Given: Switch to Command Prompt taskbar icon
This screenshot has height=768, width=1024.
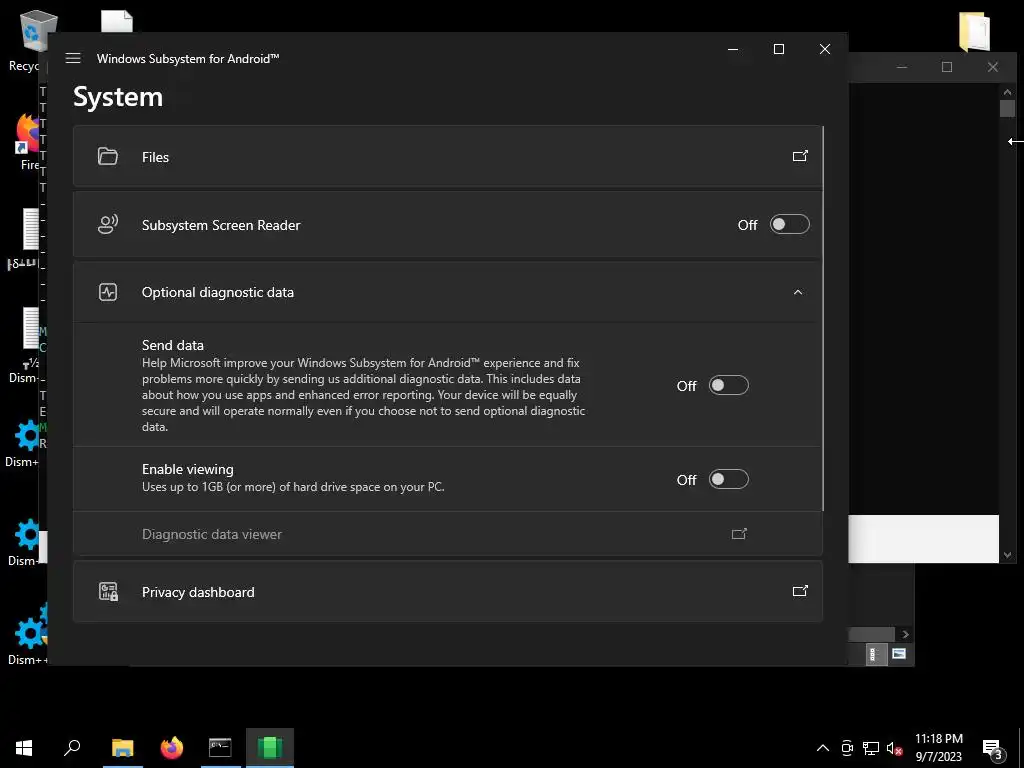Looking at the screenshot, I should pos(220,748).
